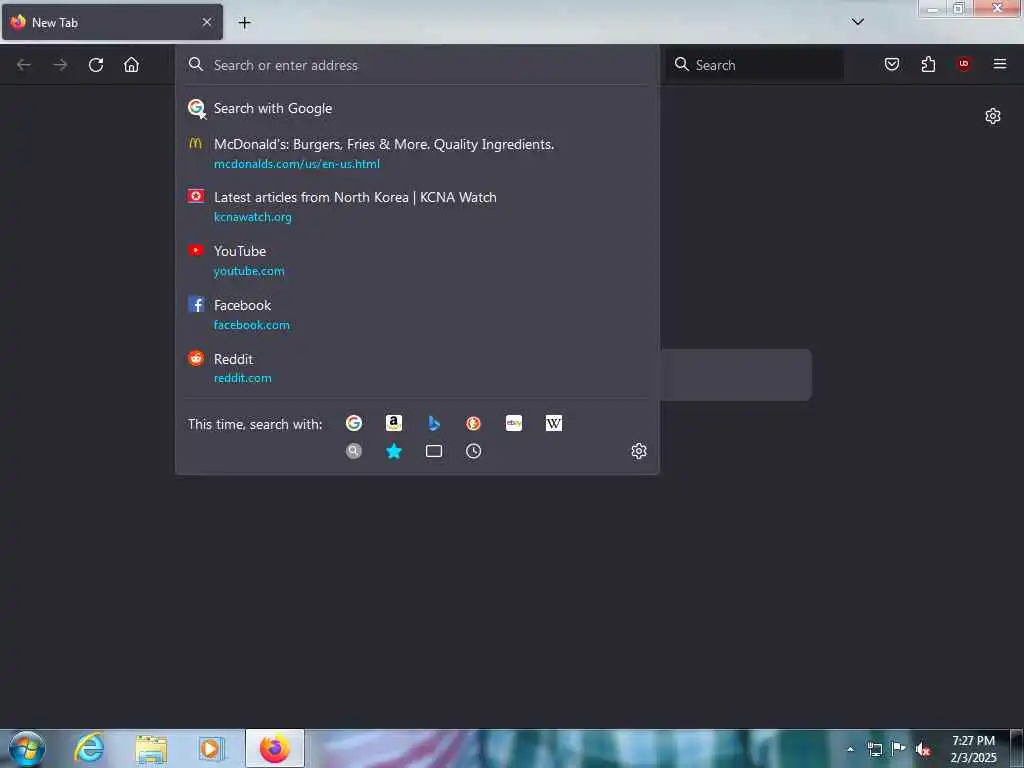Search with the gray magnifier engine
The height and width of the screenshot is (768, 1024).
point(353,451)
